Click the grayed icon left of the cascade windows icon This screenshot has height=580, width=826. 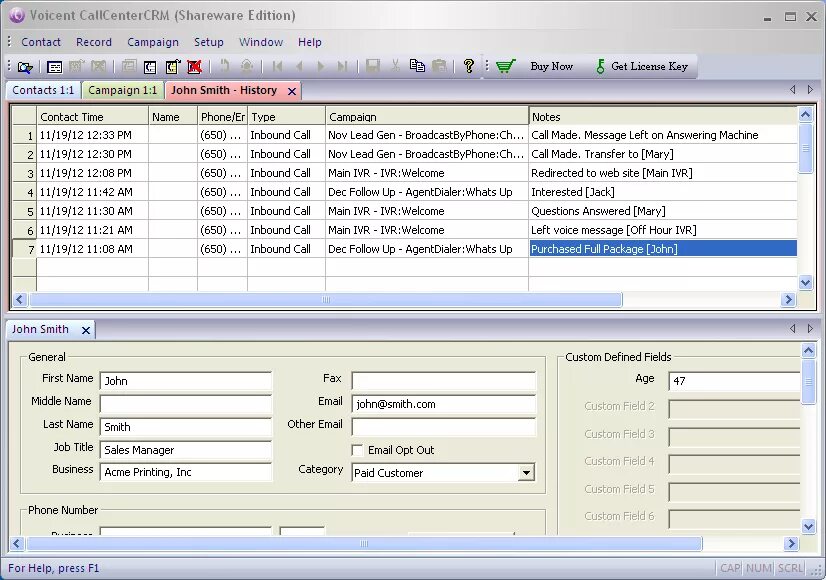tap(99, 66)
